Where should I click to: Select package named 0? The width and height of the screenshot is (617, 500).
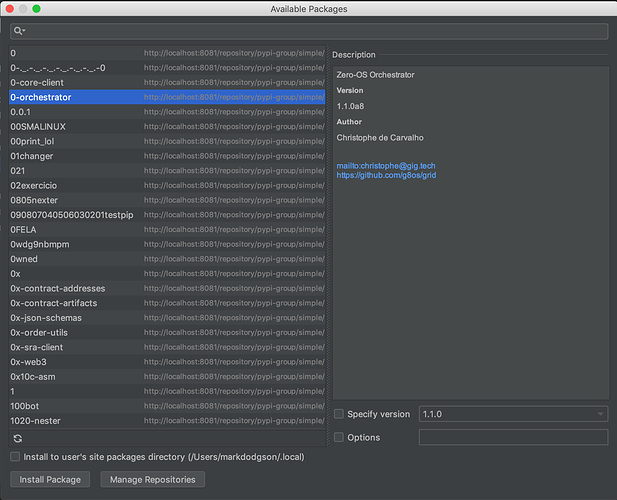167,53
